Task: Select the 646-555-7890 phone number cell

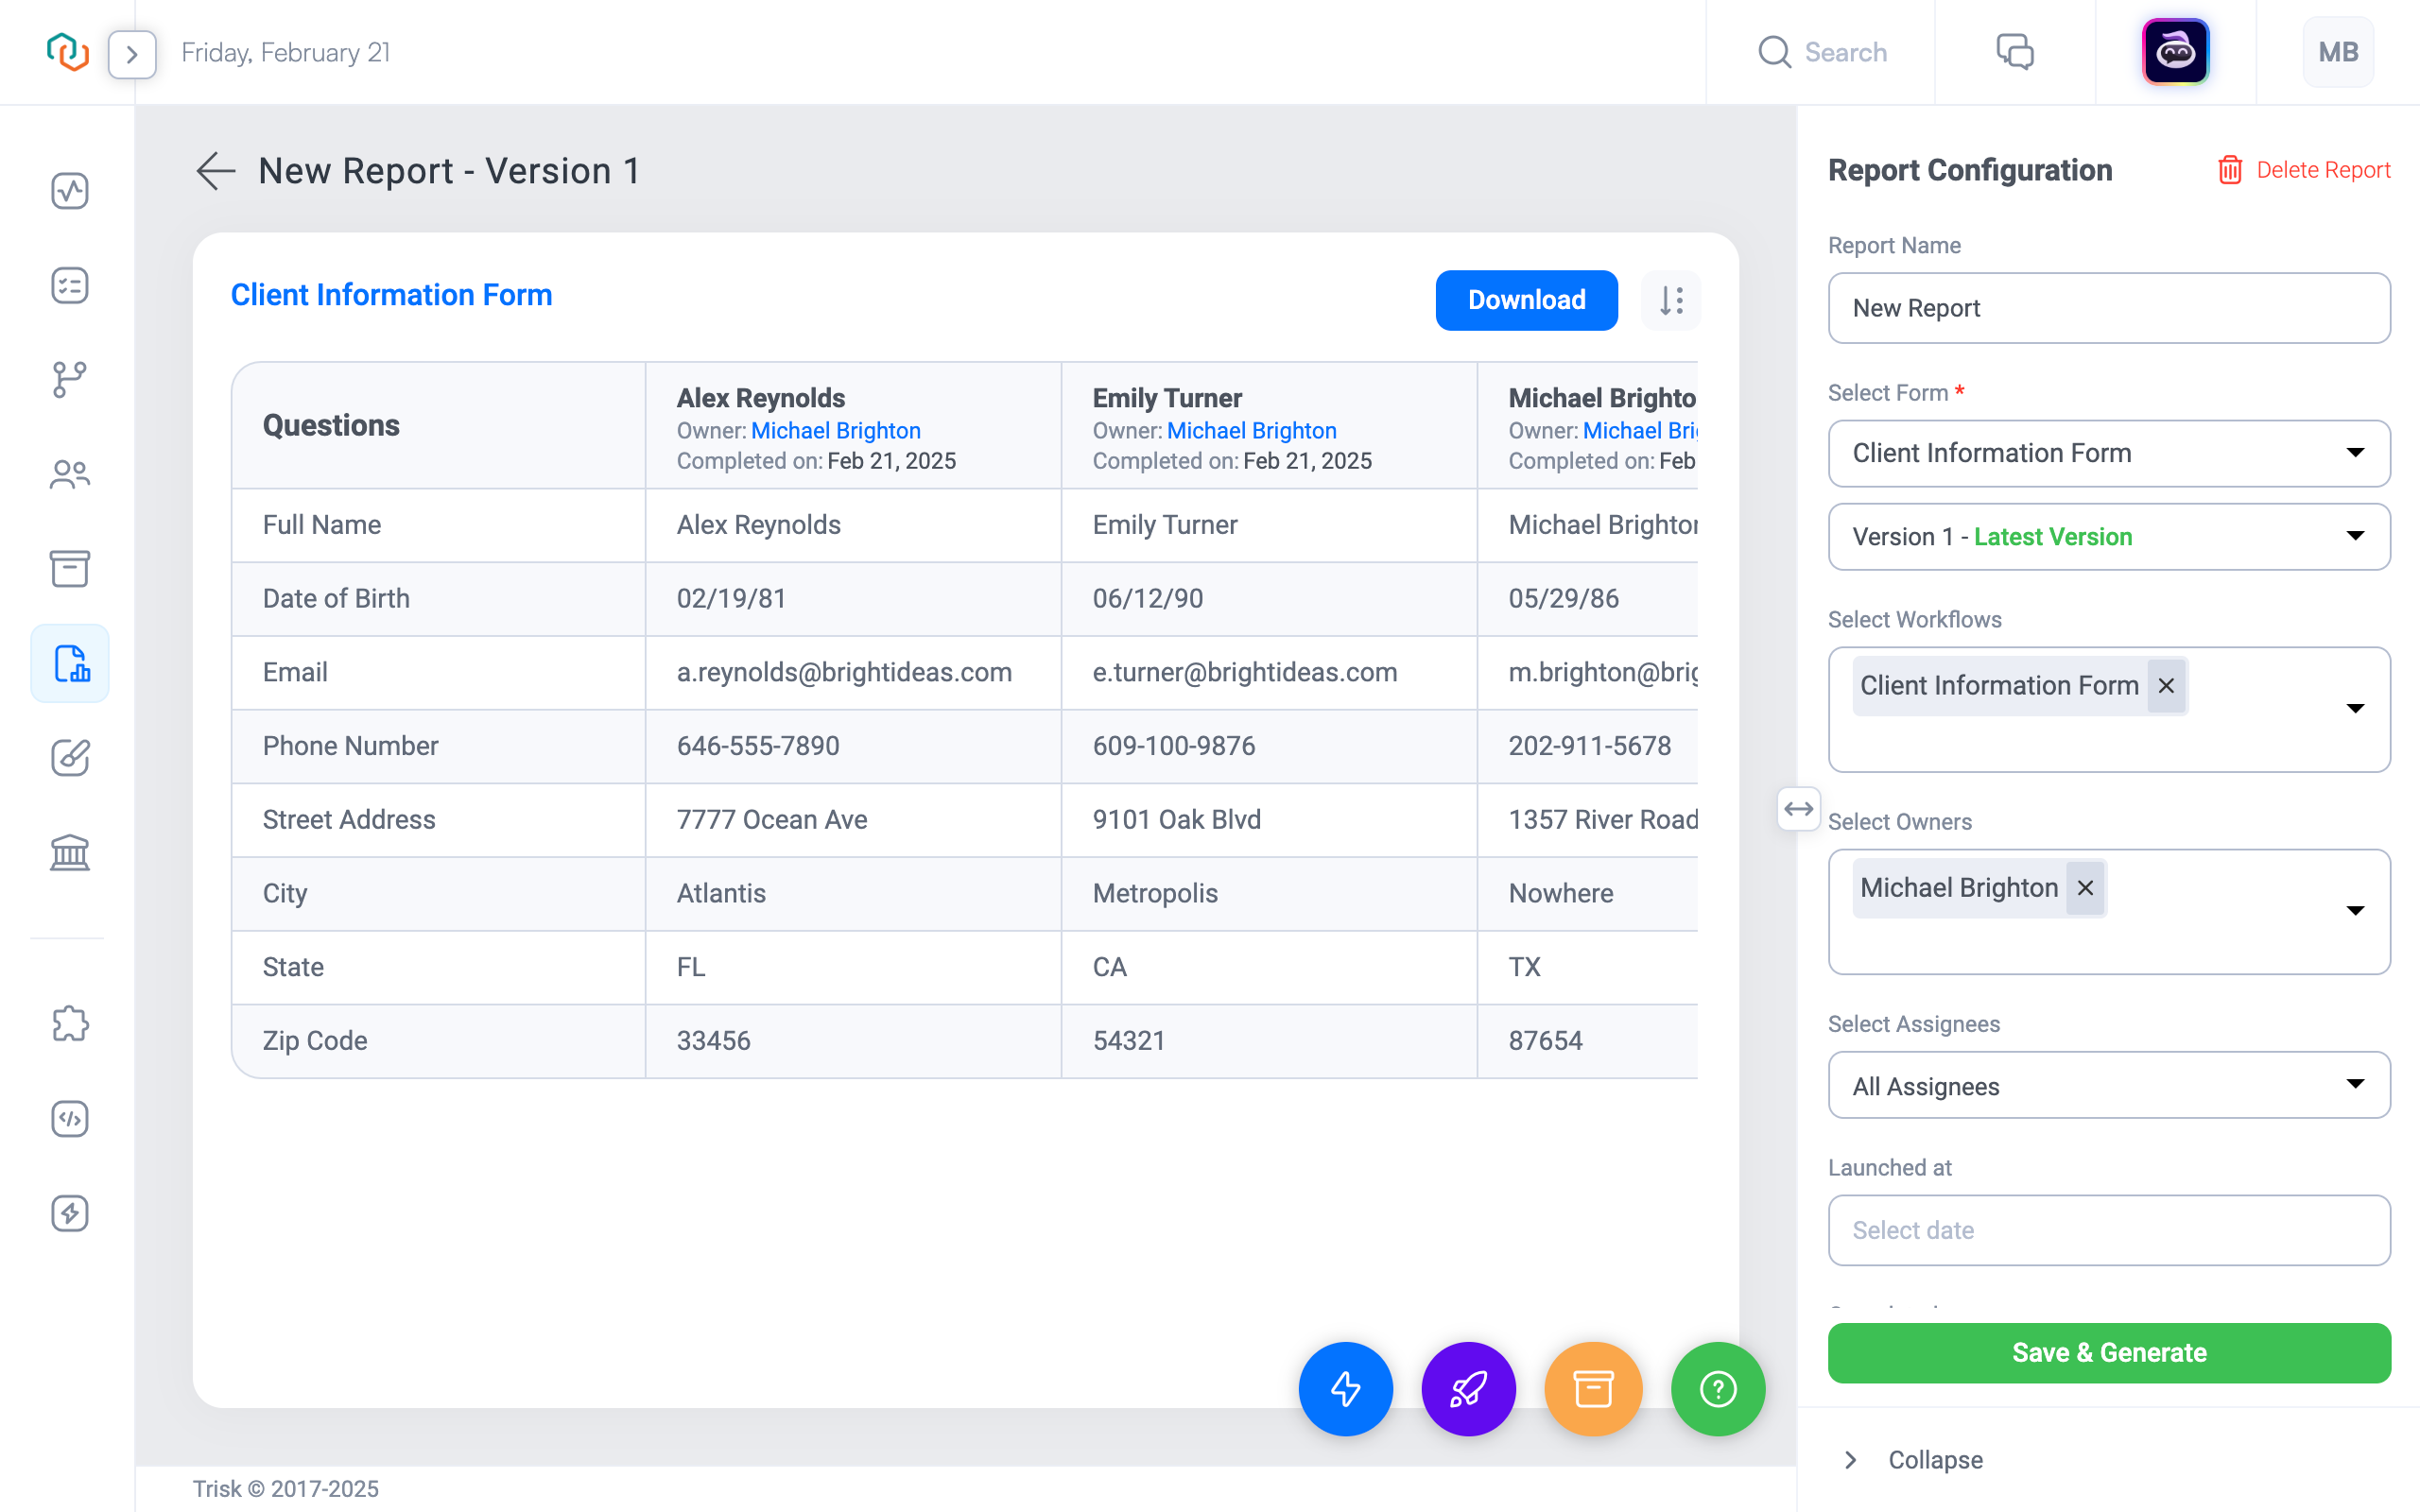Action: (853, 746)
